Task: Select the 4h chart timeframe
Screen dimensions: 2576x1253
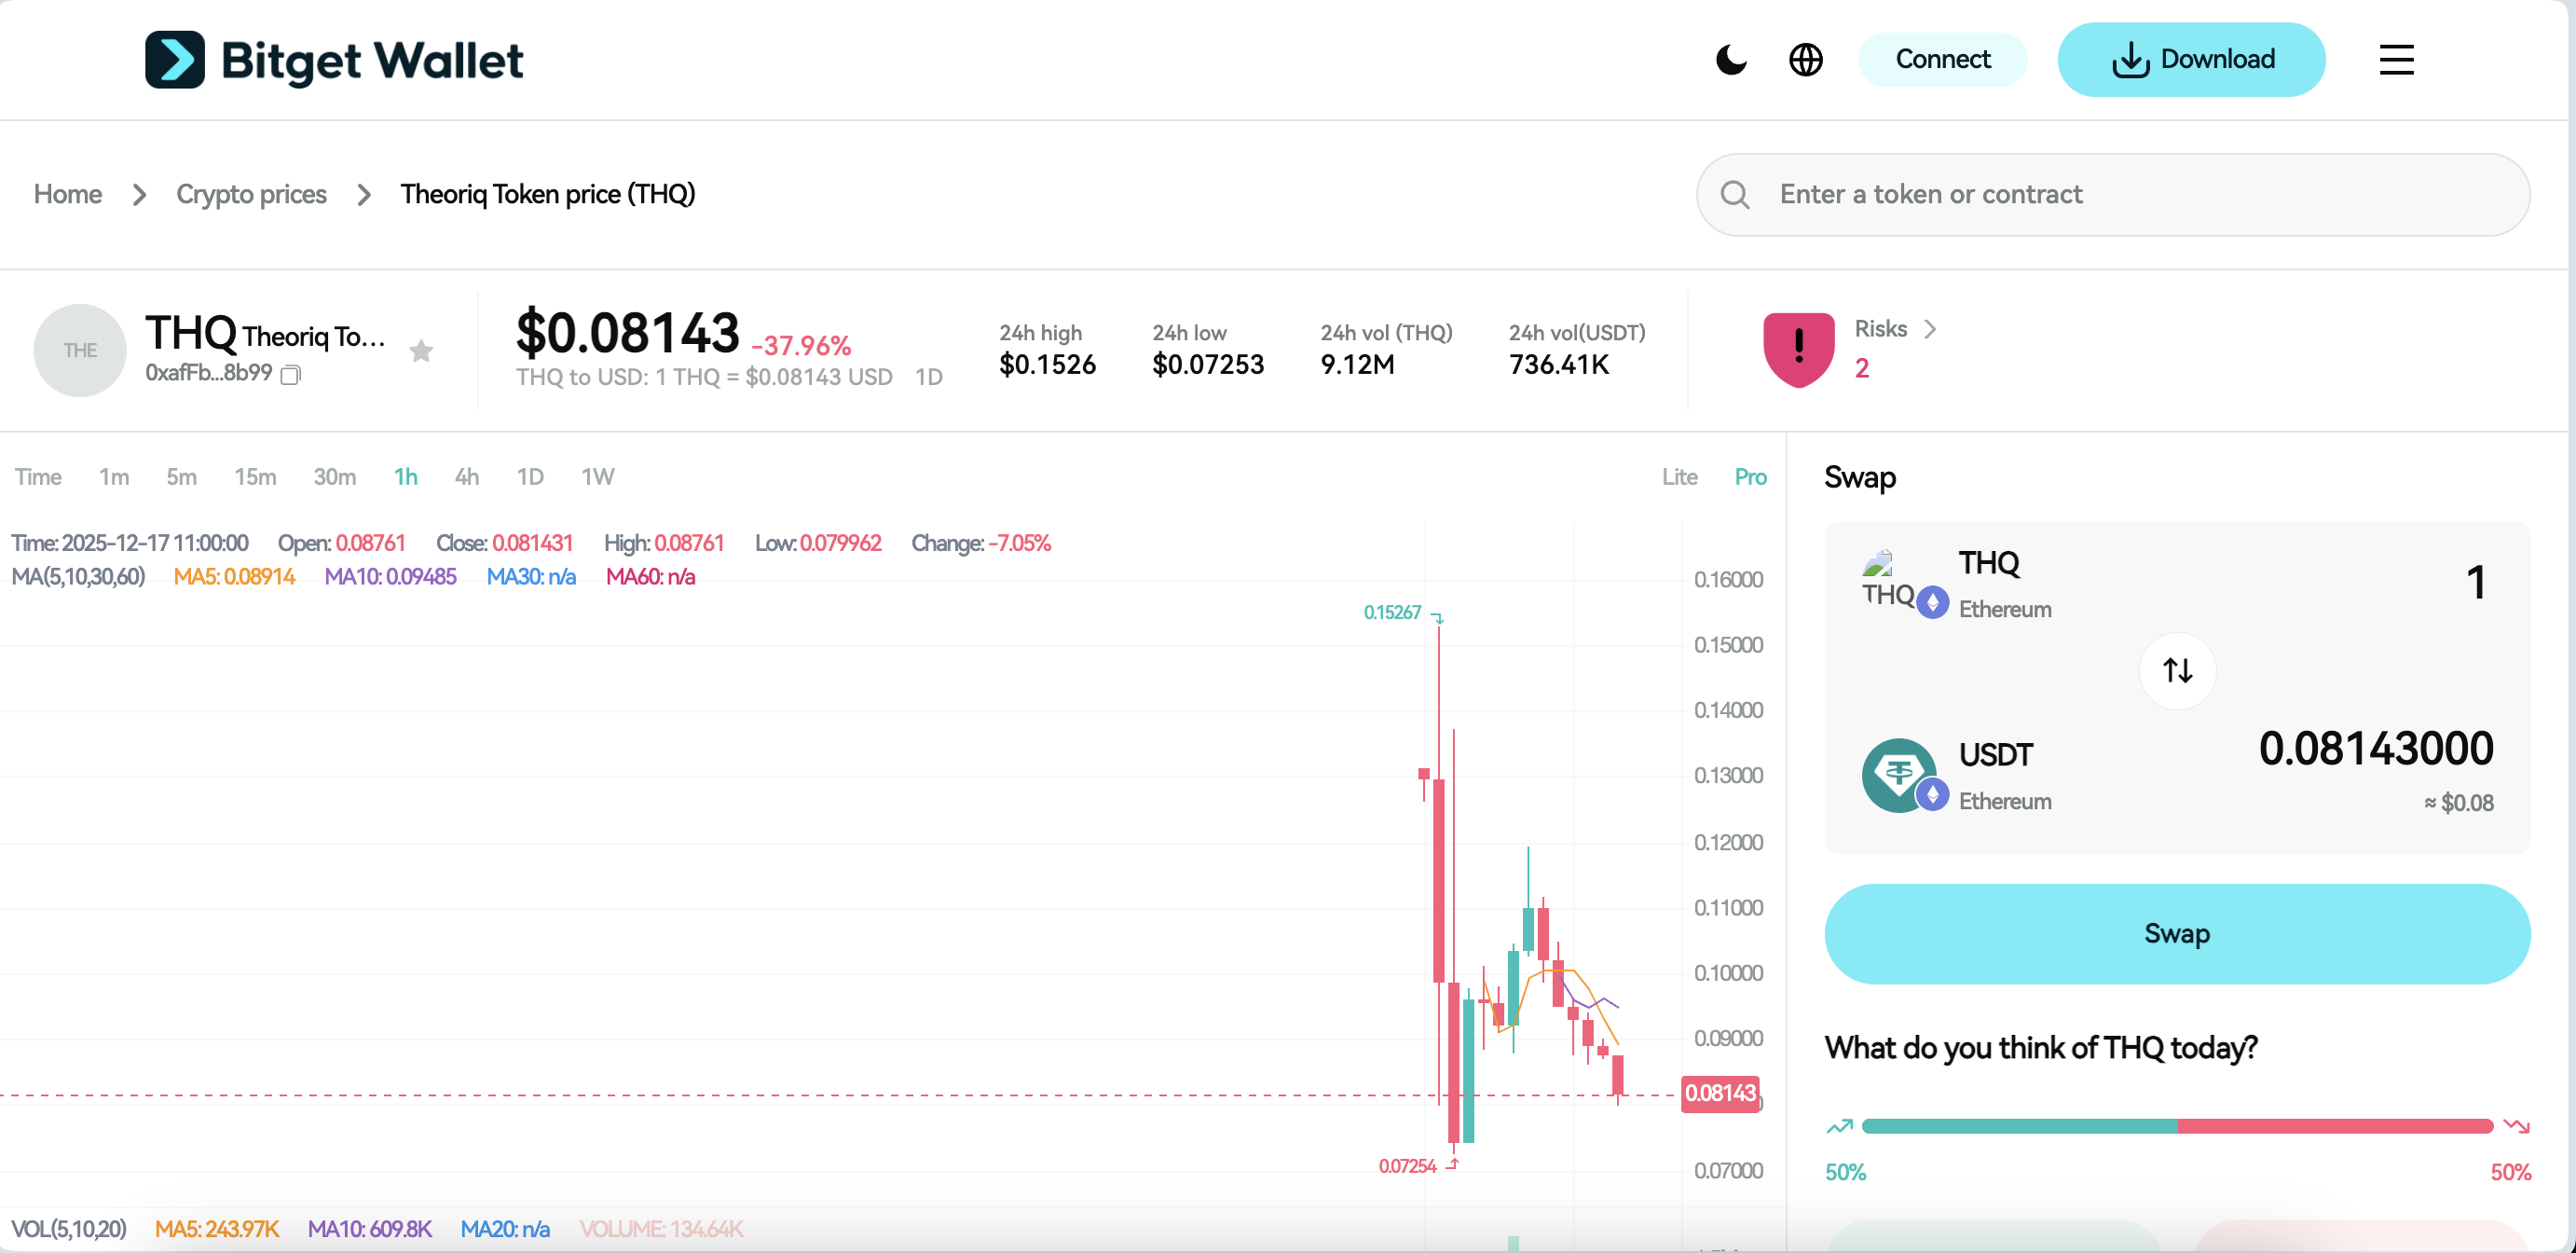Action: pyautogui.click(x=466, y=477)
